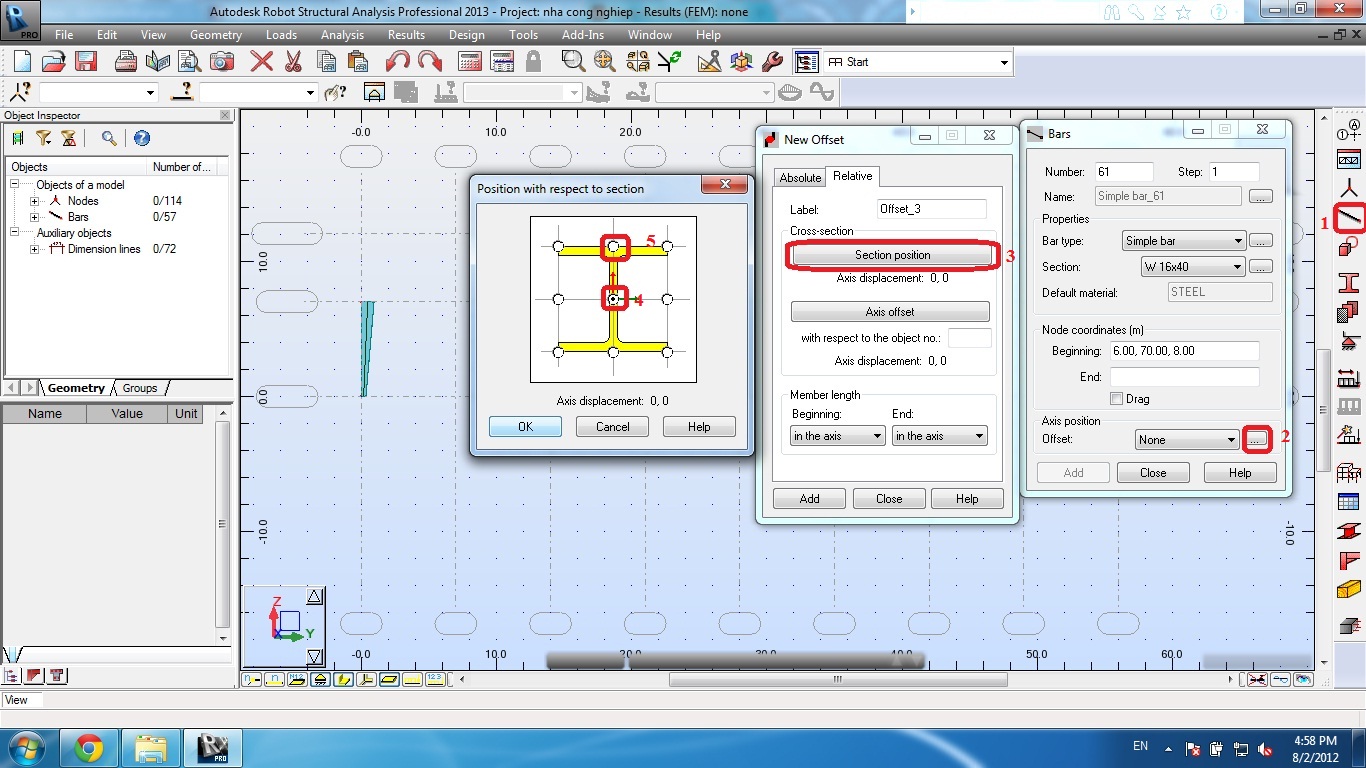The width and height of the screenshot is (1366, 768).
Task: Click the search magnifier in Object Inspector
Action: (x=109, y=138)
